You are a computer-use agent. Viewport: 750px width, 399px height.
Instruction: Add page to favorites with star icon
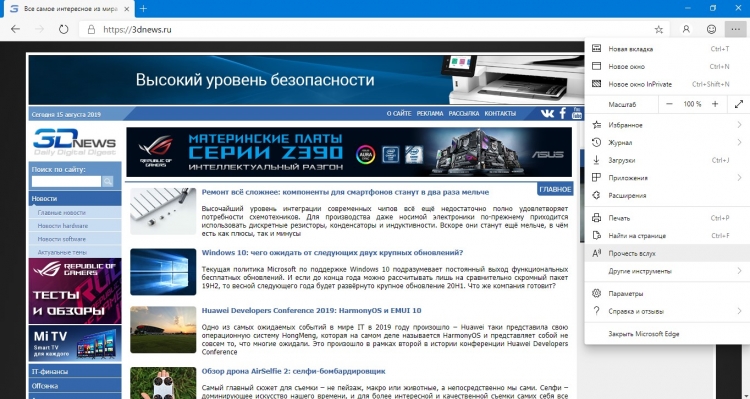tap(659, 30)
